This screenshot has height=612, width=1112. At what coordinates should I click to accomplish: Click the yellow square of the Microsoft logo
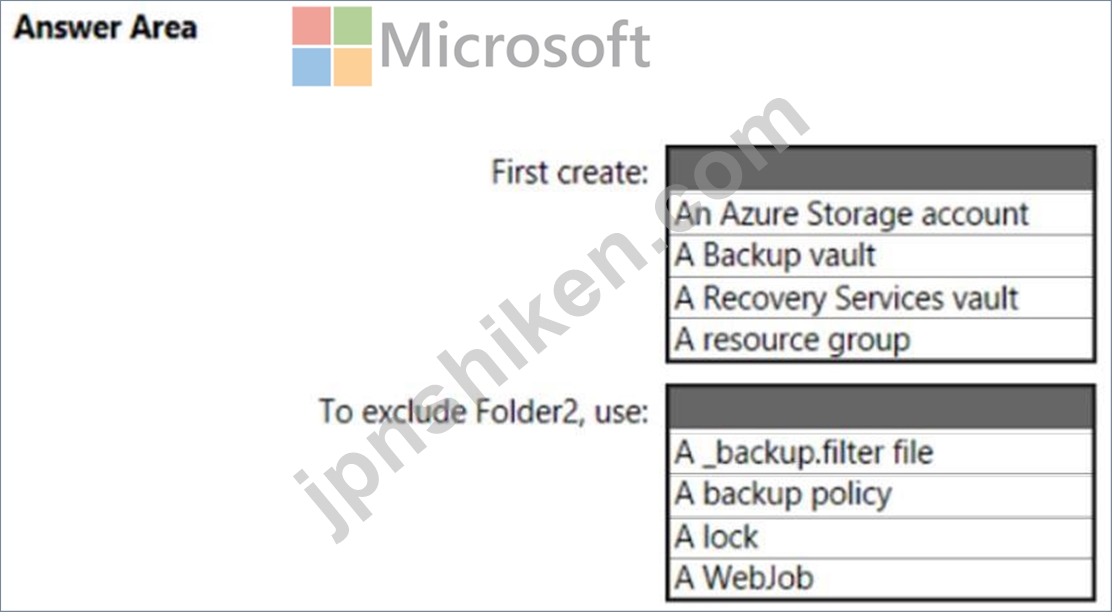coord(352,66)
